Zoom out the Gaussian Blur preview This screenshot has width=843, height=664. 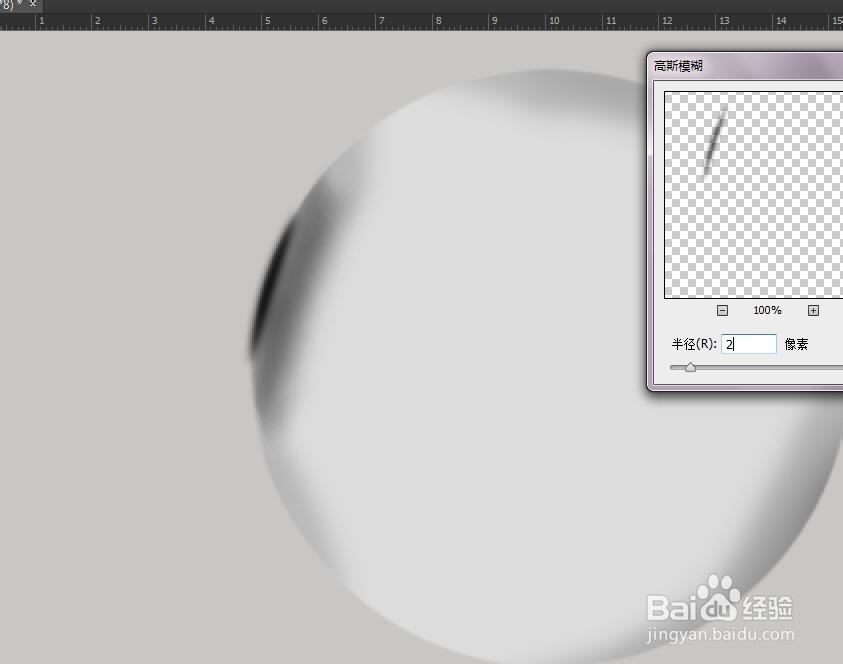tap(722, 310)
